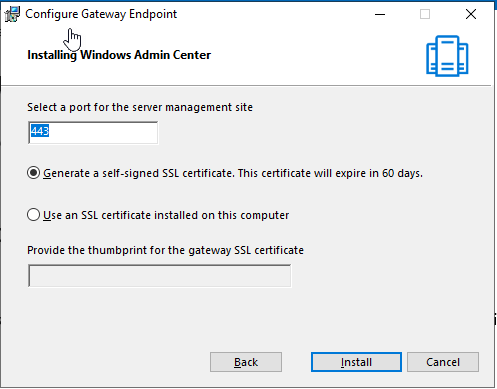Screen dimensions: 497x389
Task: Cancel the Windows Admin Center setup
Action: click(443, 362)
